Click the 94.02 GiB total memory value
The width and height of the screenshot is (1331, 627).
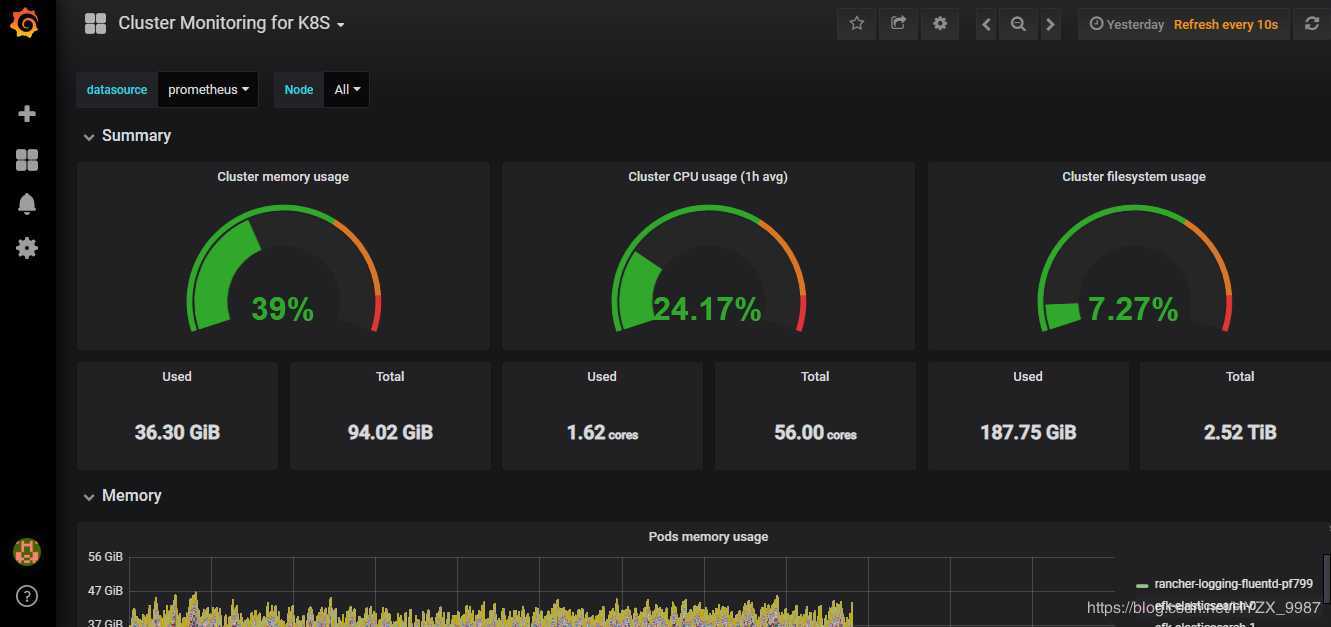pyautogui.click(x=390, y=432)
